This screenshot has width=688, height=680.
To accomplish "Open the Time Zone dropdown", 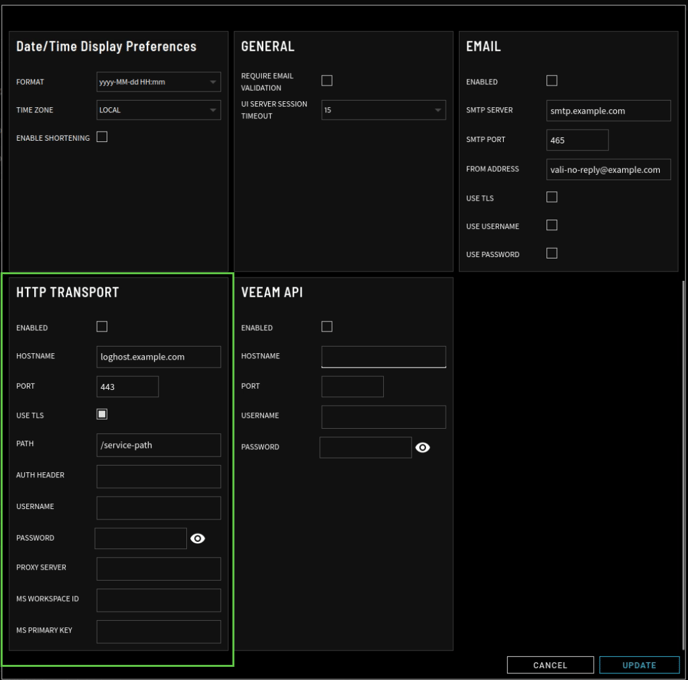I will 158,110.
